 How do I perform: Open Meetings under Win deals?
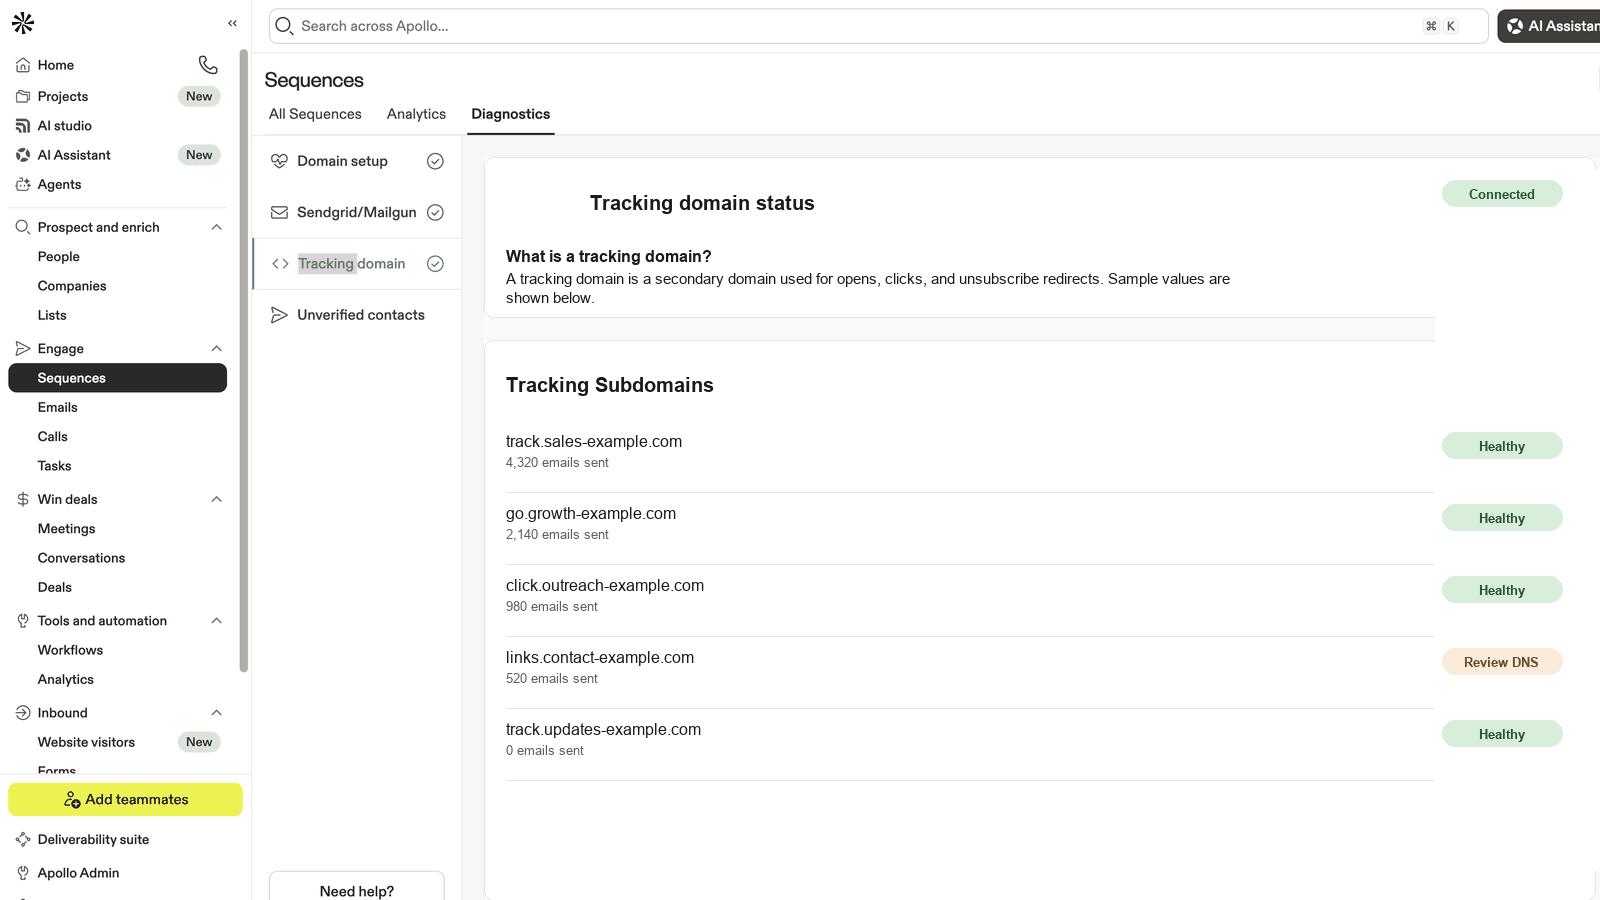click(67, 529)
